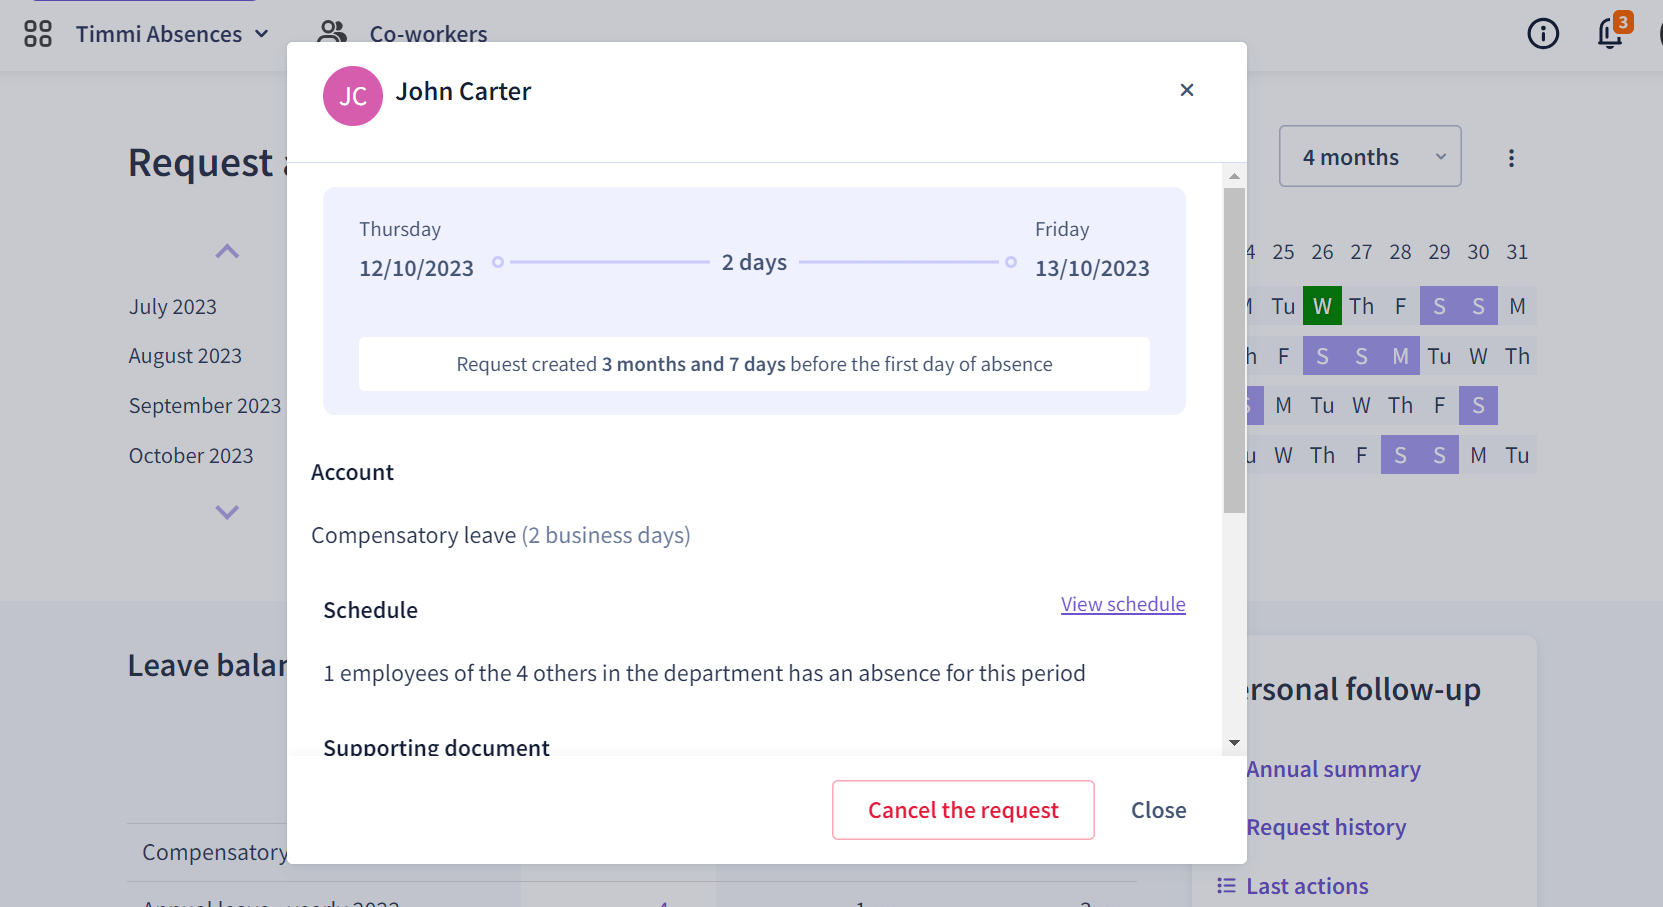Open the Annual summary link
The height and width of the screenshot is (907, 1663).
point(1333,769)
